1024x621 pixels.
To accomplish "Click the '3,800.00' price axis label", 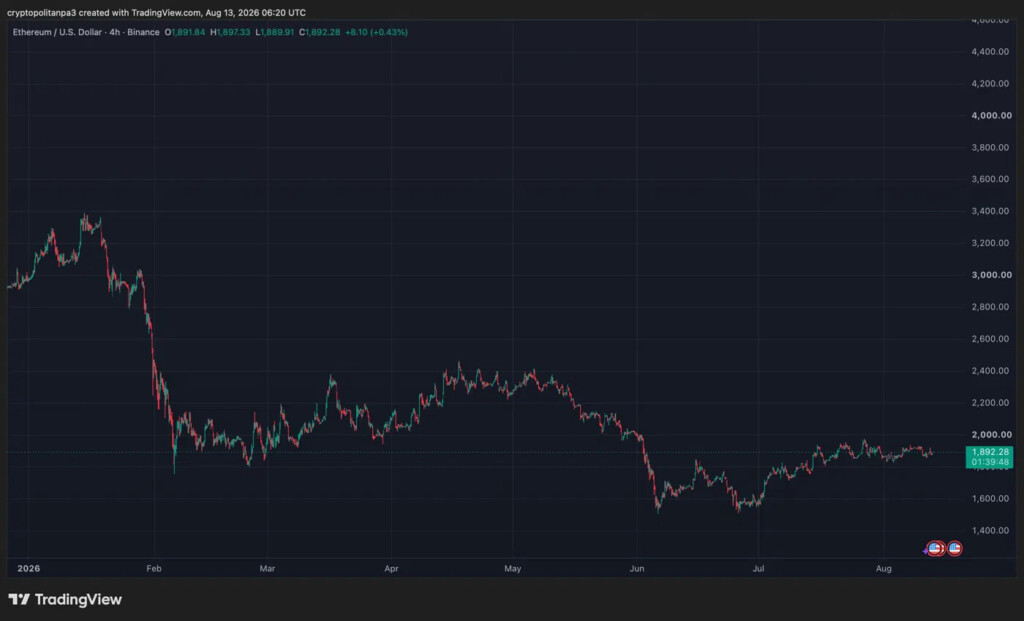I will [990, 148].
